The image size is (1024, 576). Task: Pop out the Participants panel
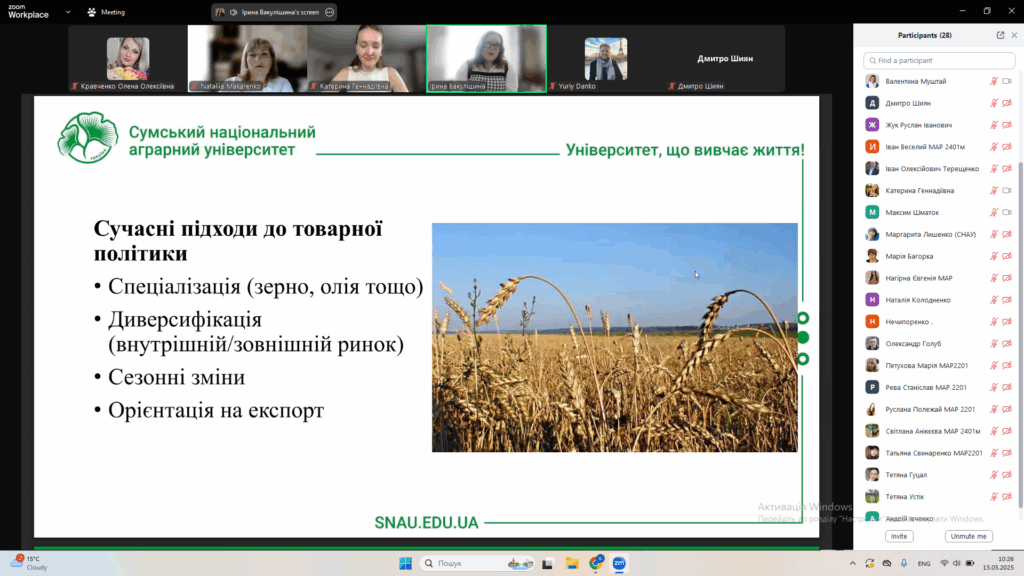tap(1000, 35)
